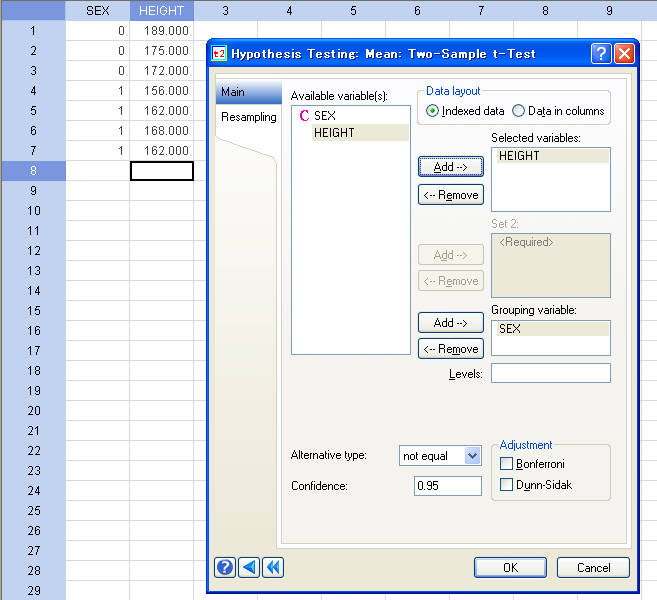Image resolution: width=657 pixels, height=600 pixels.
Task: Click row header 22 in spreadsheet
Action: click(34, 451)
